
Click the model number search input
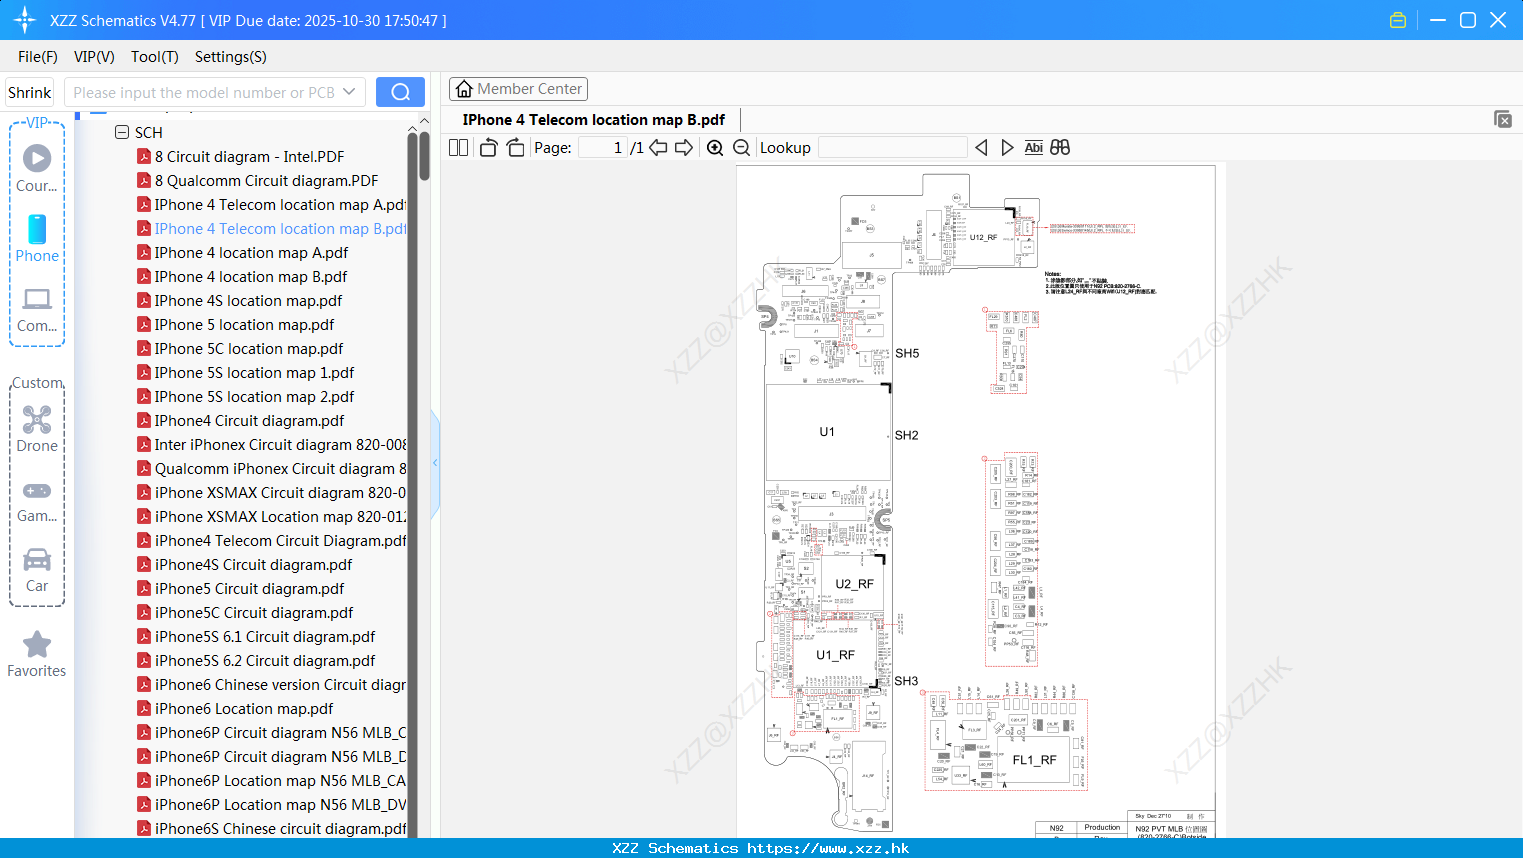tap(204, 92)
